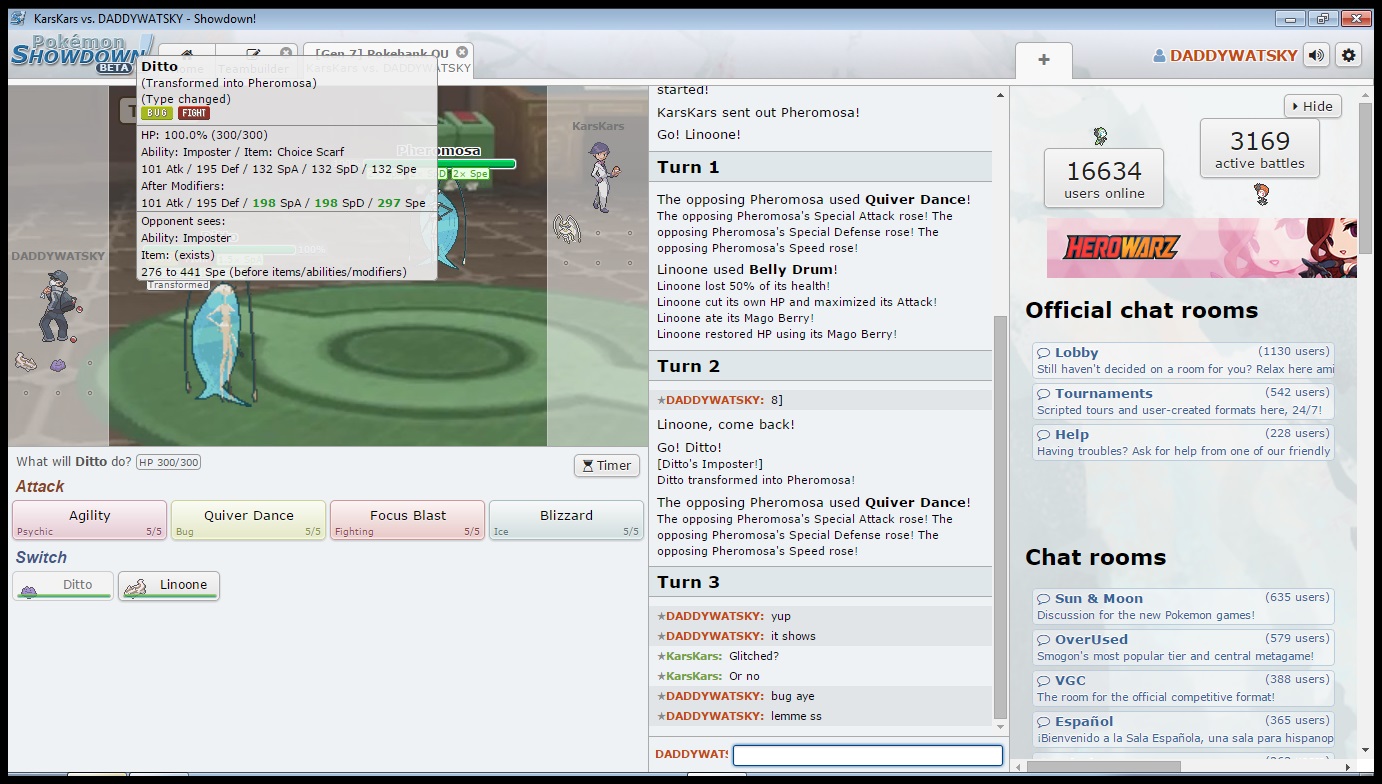
Task: Open a new room with plus tab
Action: (1043, 60)
